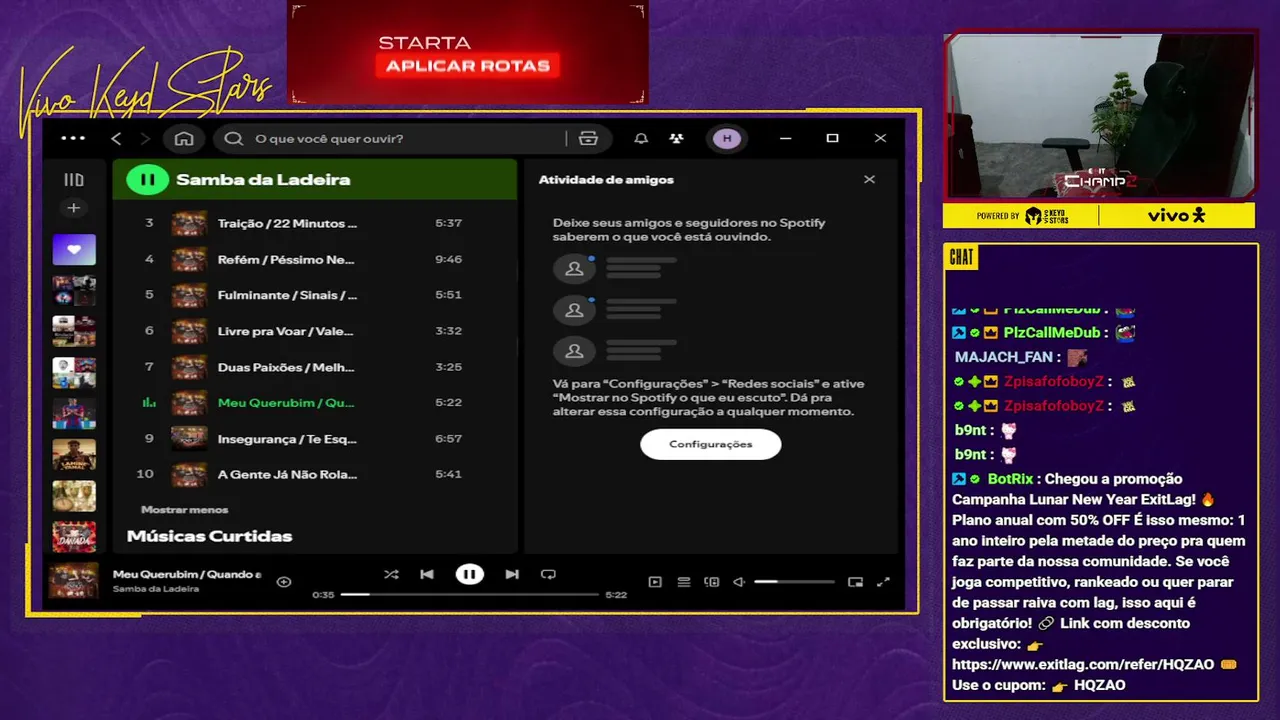Skip to next track
The width and height of the screenshot is (1280, 720).
[x=512, y=574]
